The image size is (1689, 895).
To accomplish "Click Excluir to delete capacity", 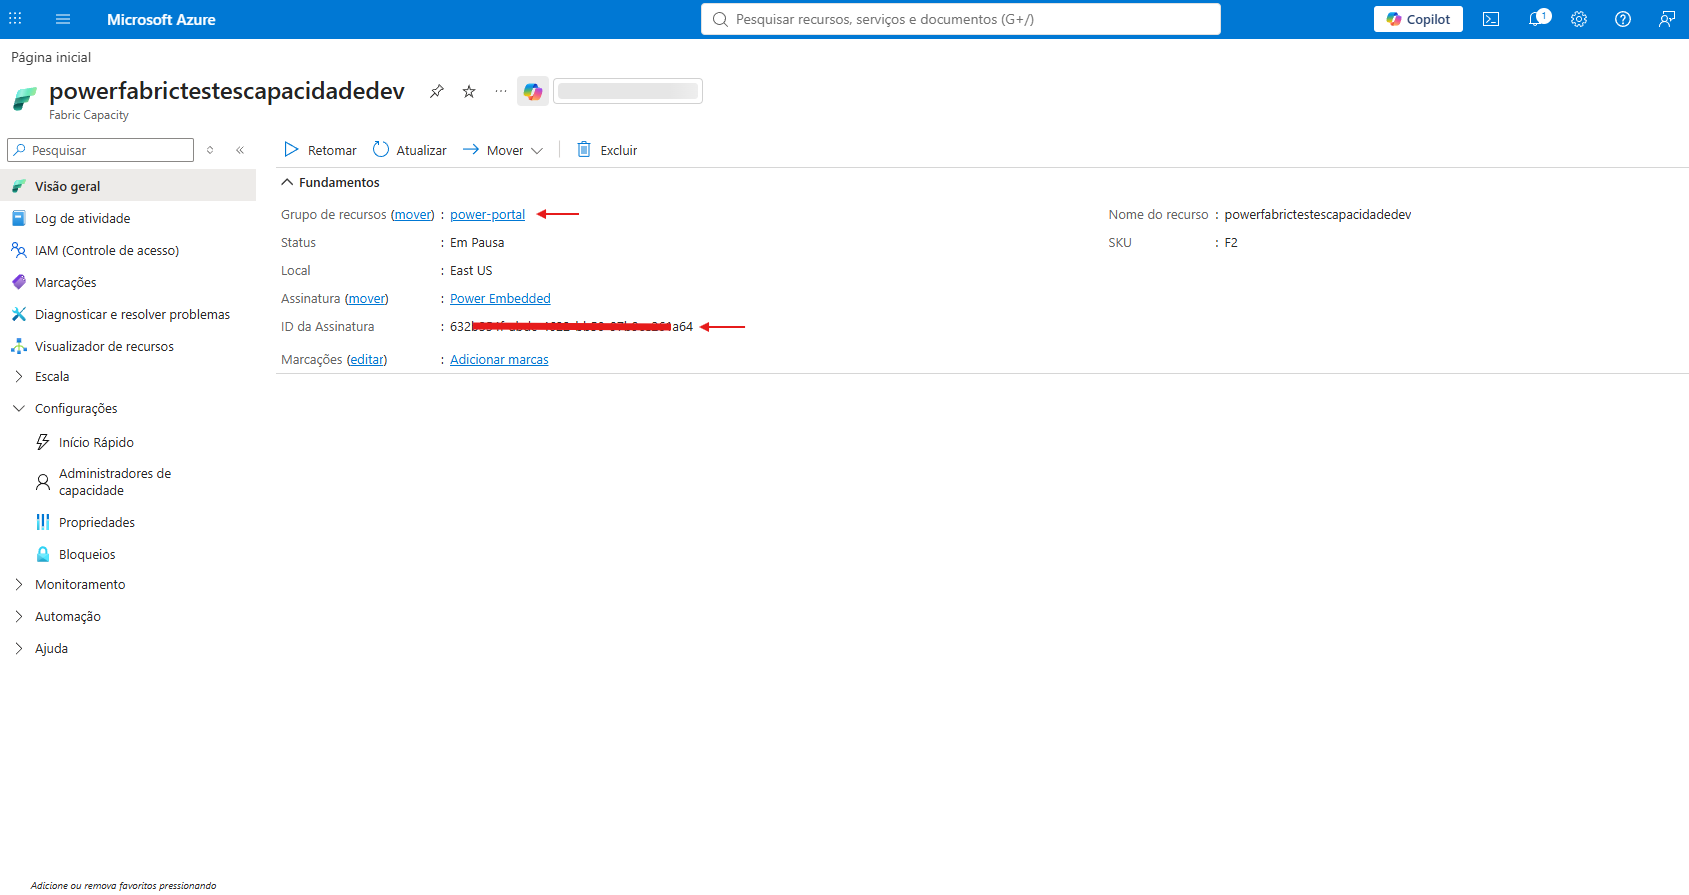I will [x=607, y=150].
